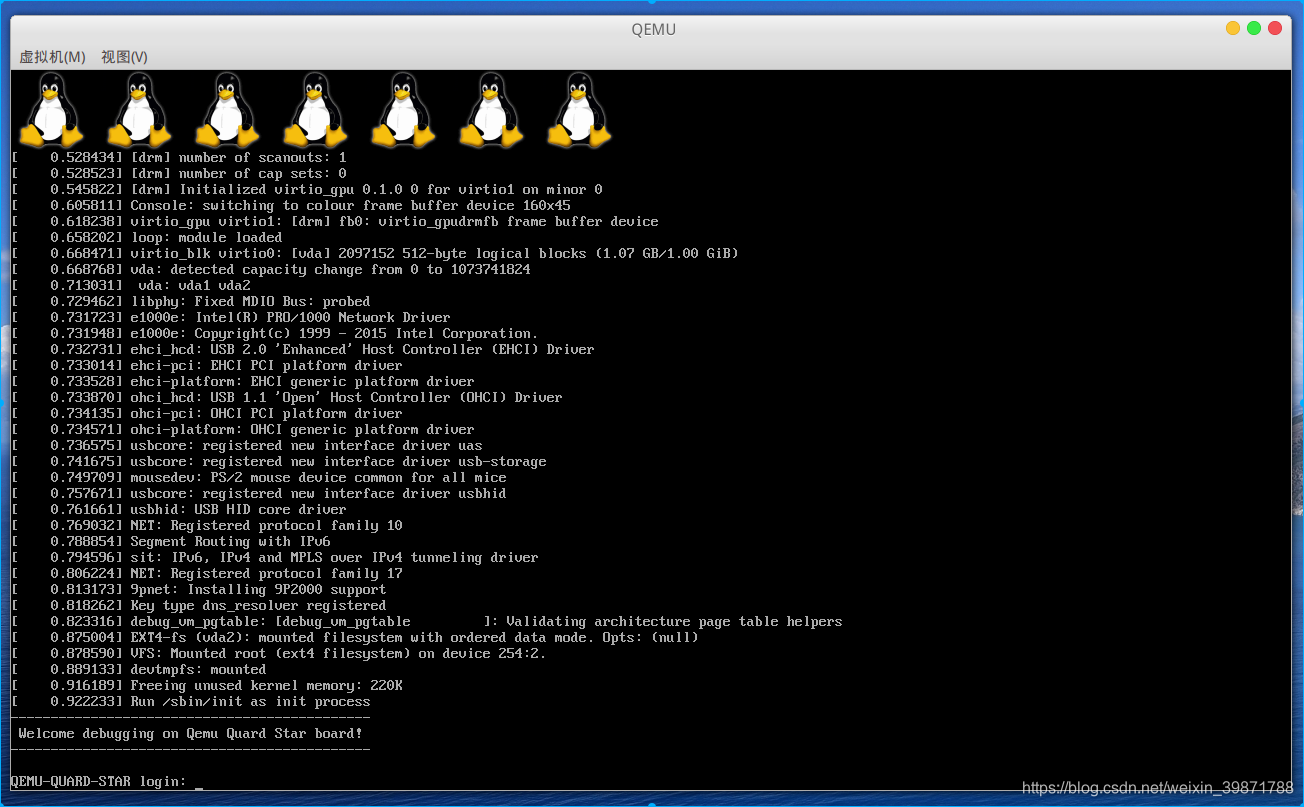Click 'NET: Registered protocol family 17' line
The width and height of the screenshot is (1304, 807).
(207, 573)
